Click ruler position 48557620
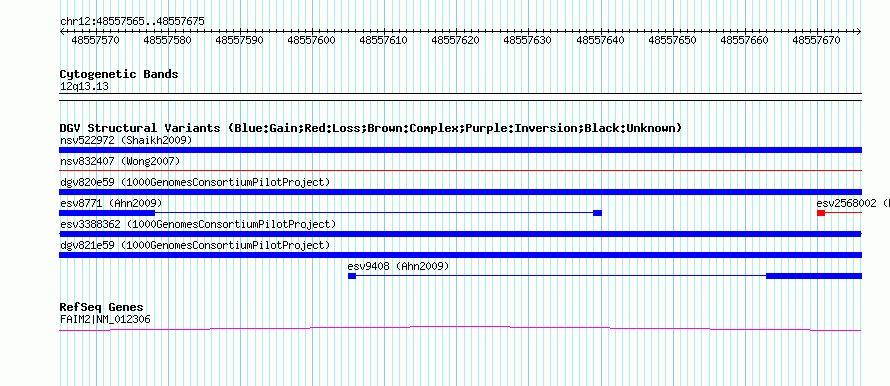This screenshot has height=386, width=890. coord(456,40)
